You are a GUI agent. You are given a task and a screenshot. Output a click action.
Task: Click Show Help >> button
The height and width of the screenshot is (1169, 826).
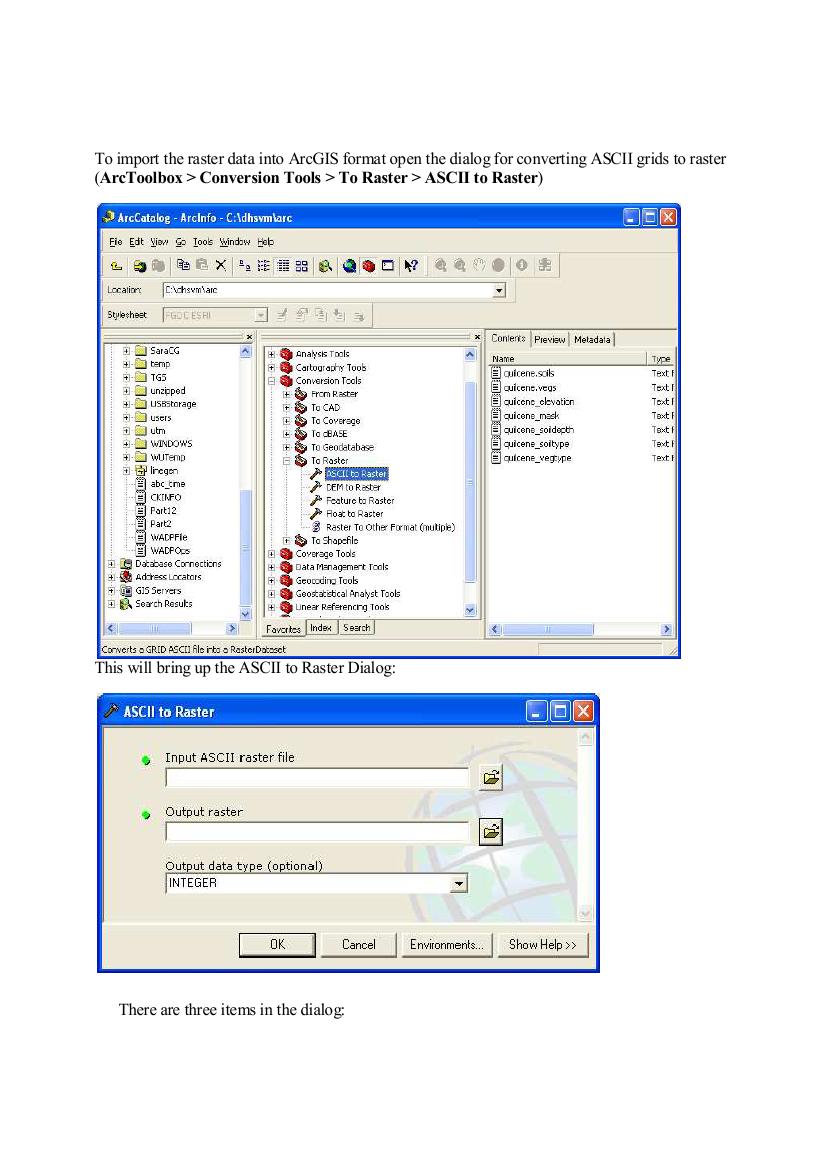[x=543, y=945]
